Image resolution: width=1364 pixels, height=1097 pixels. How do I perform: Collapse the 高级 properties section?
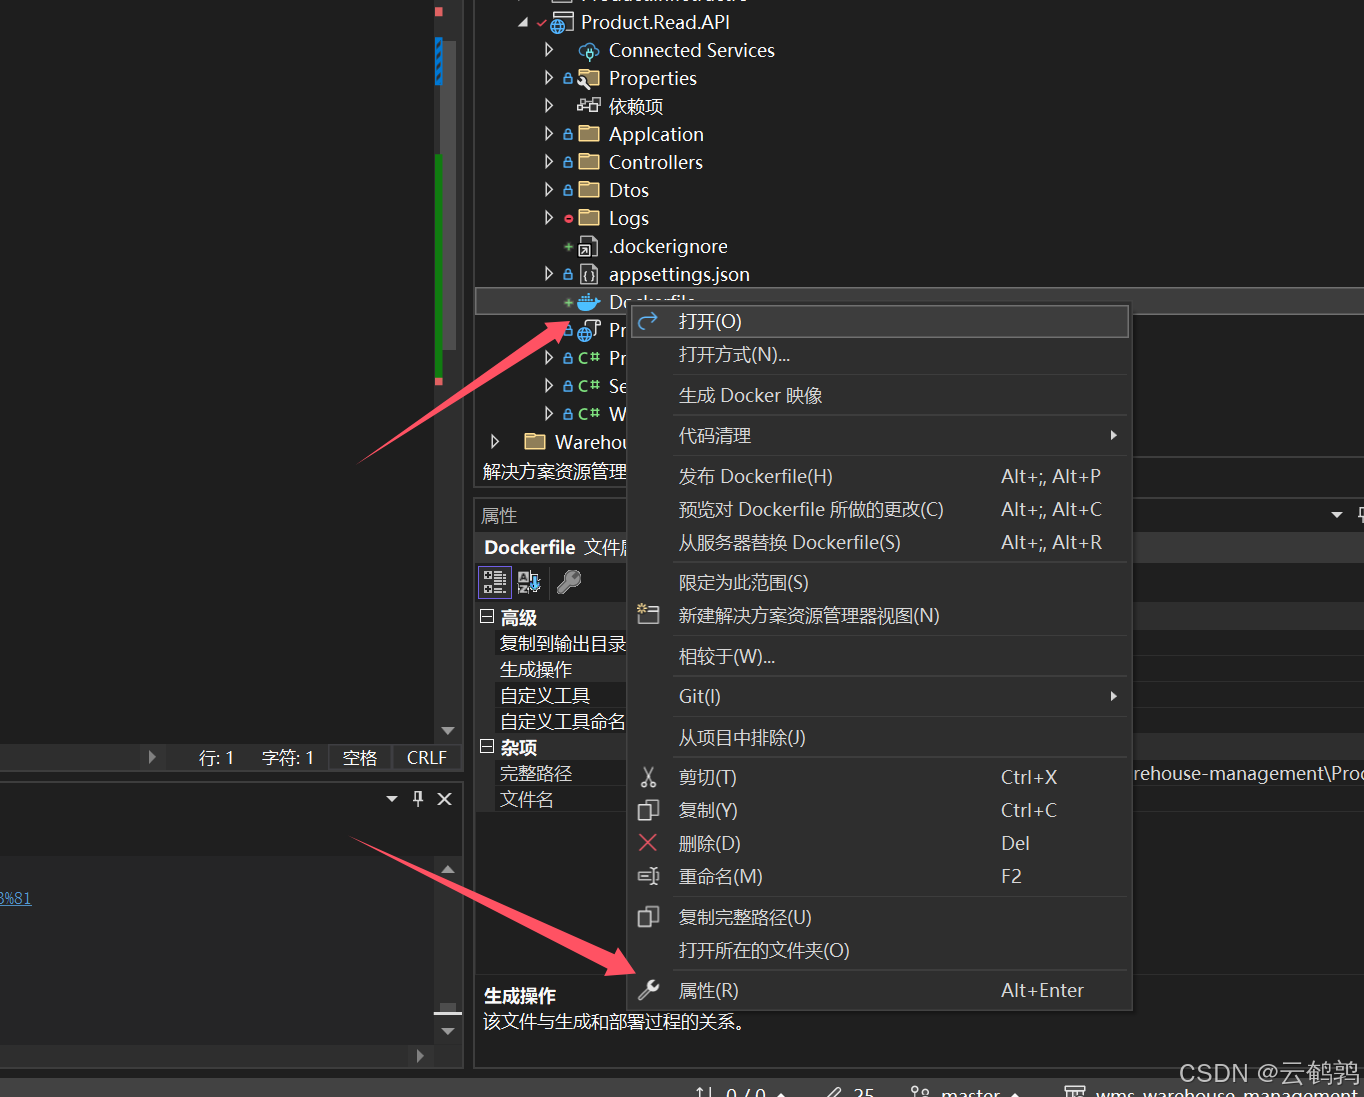point(489,617)
